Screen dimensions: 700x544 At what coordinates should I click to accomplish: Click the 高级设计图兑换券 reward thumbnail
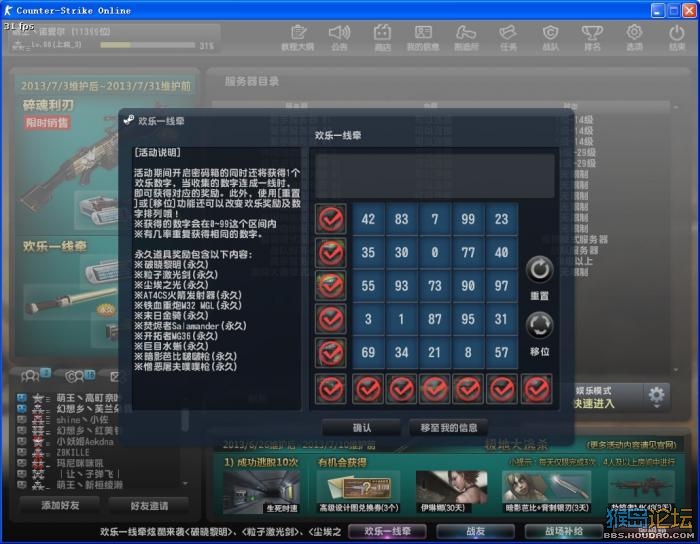pyautogui.click(x=359, y=492)
